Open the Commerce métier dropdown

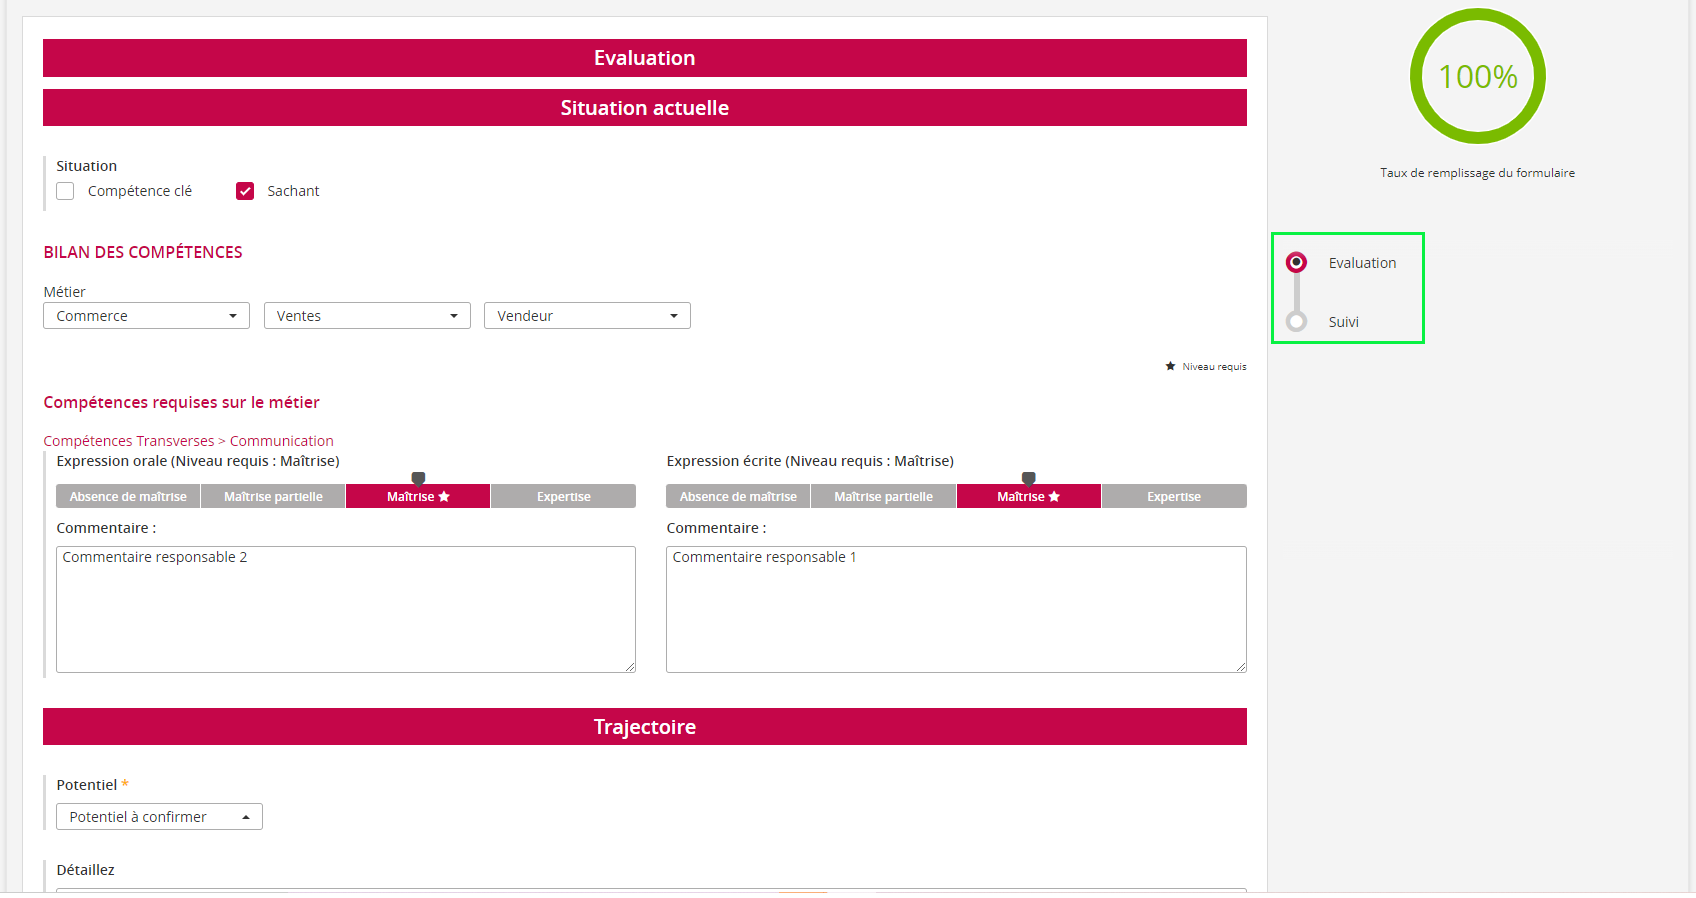coord(146,316)
